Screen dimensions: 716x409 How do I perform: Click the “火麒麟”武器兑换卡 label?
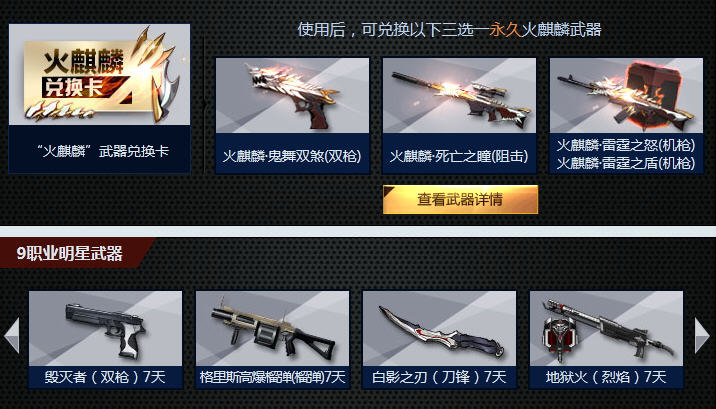tap(102, 151)
